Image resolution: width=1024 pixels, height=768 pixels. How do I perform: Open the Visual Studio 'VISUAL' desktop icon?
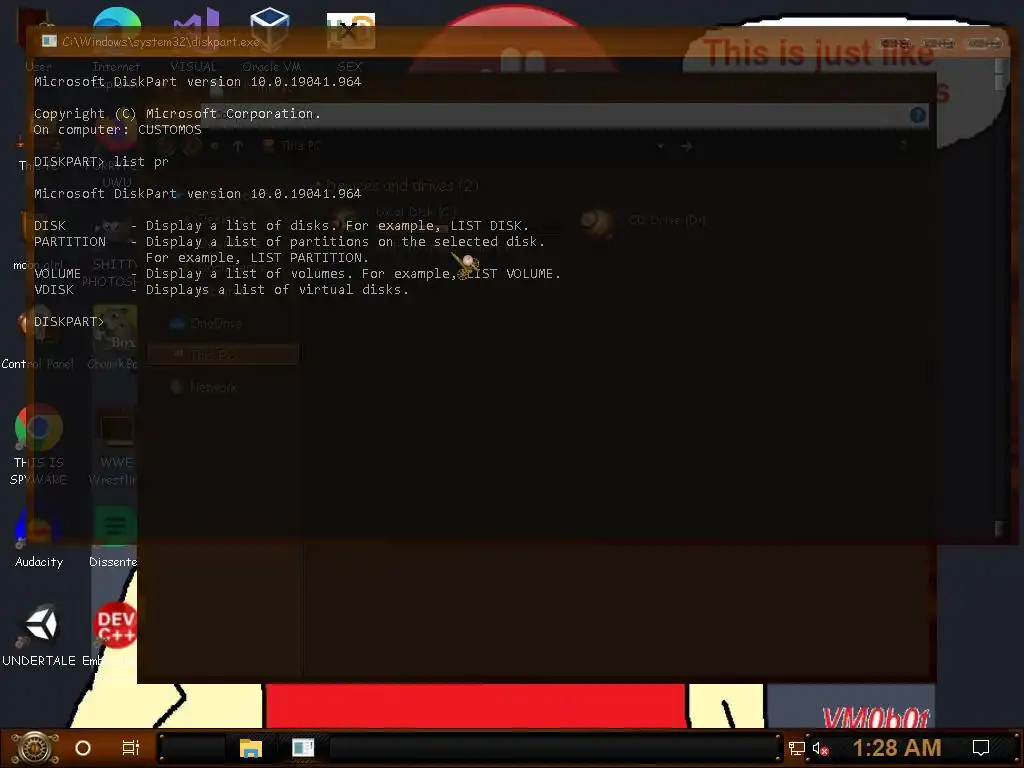click(x=194, y=40)
